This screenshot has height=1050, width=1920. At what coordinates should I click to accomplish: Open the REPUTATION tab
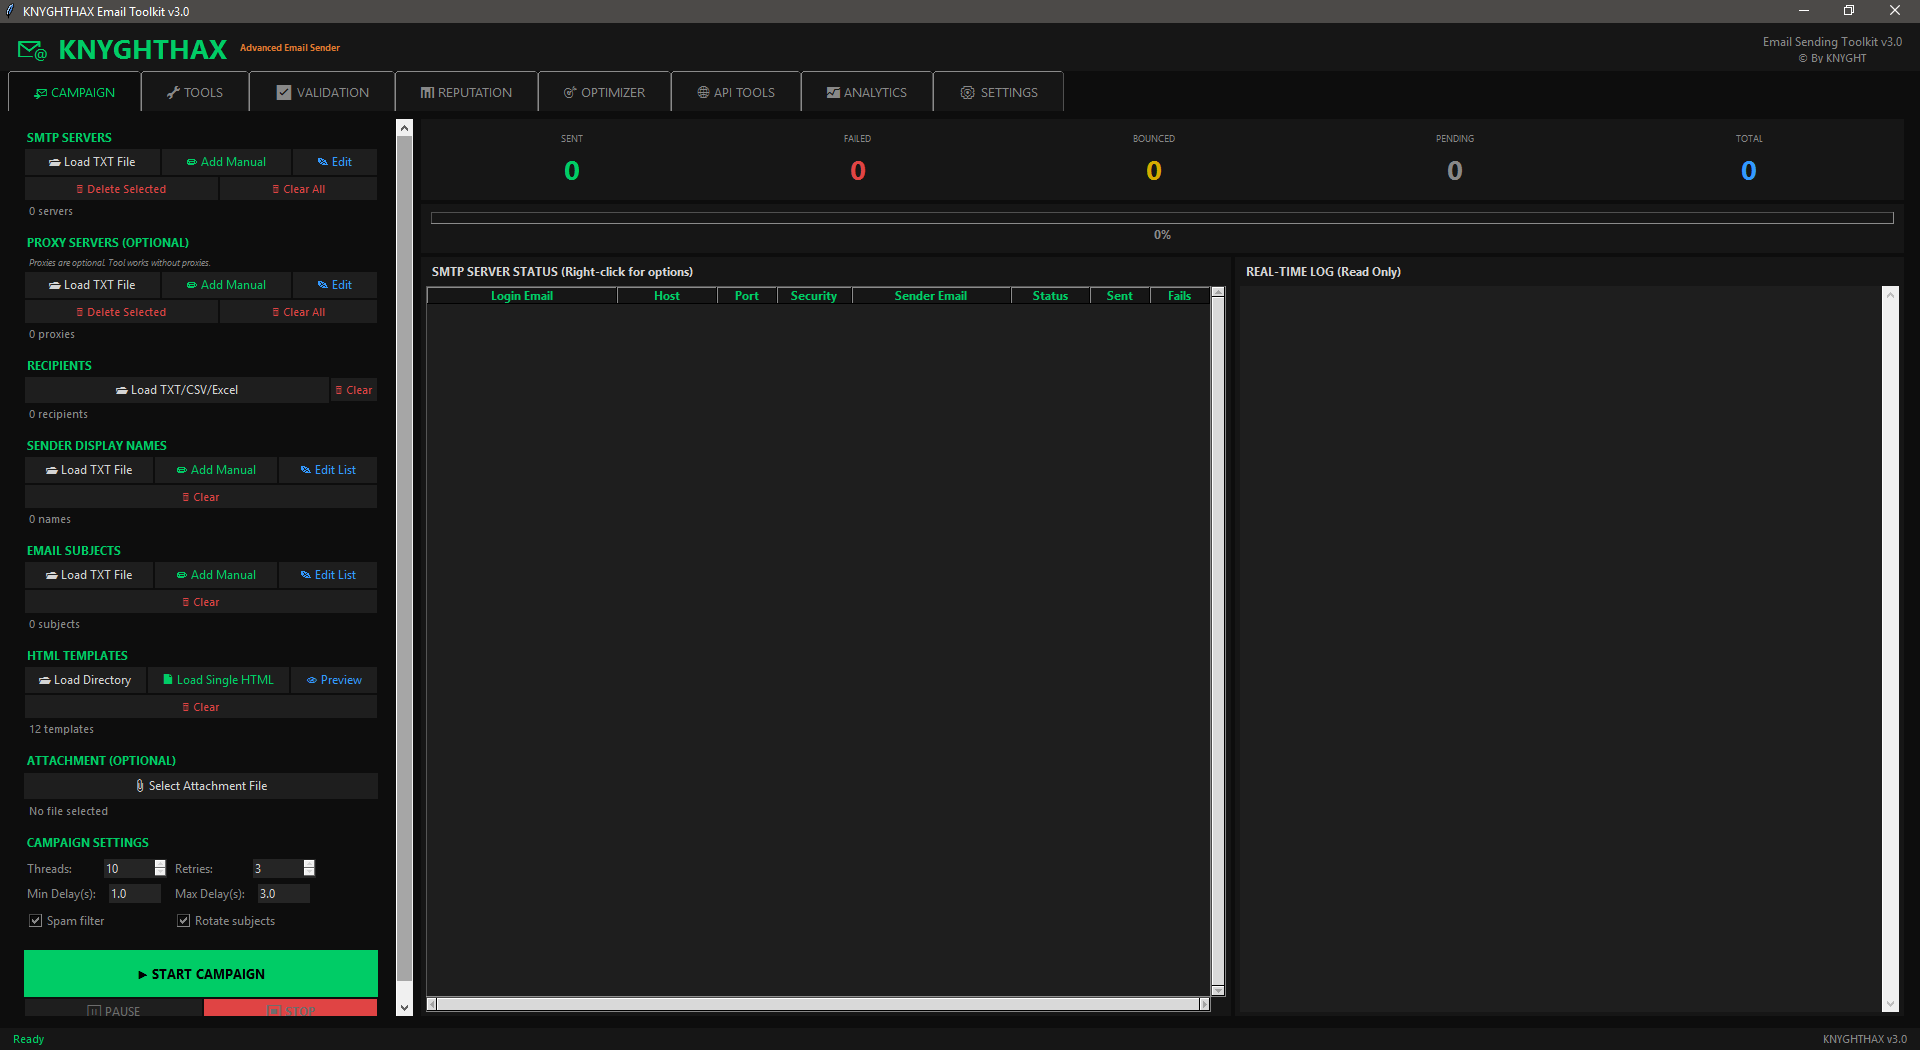tap(466, 92)
